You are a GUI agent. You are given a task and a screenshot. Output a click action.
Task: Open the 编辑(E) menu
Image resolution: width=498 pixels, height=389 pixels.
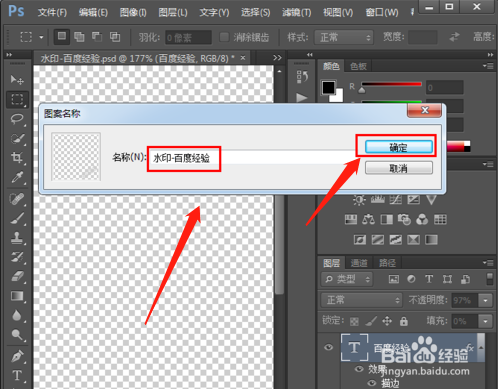click(93, 12)
